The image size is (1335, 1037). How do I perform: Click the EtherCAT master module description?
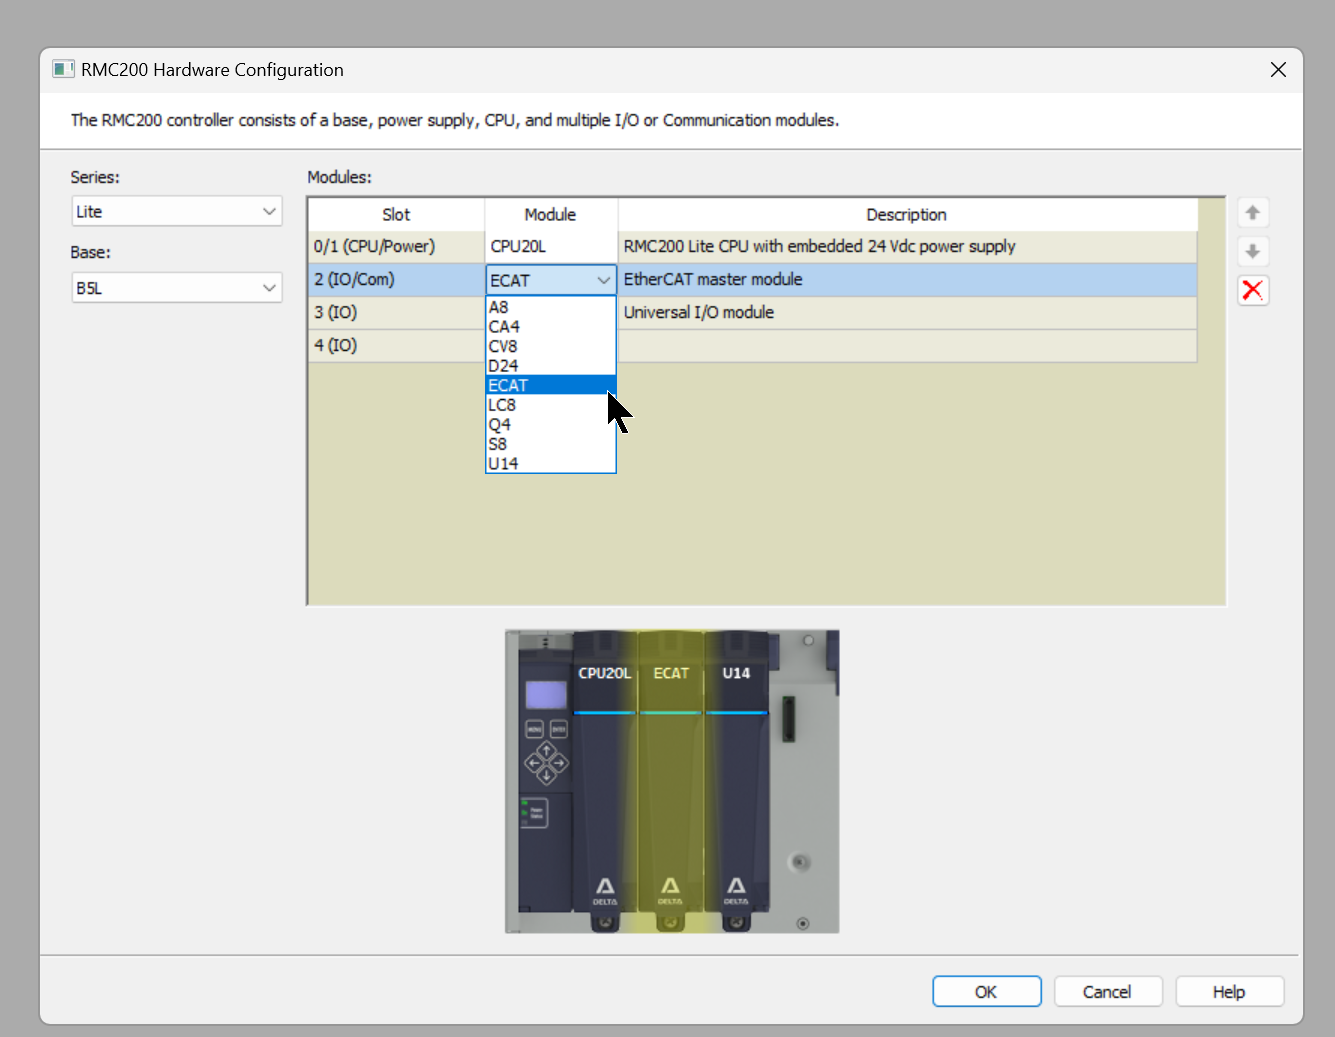coord(907,280)
